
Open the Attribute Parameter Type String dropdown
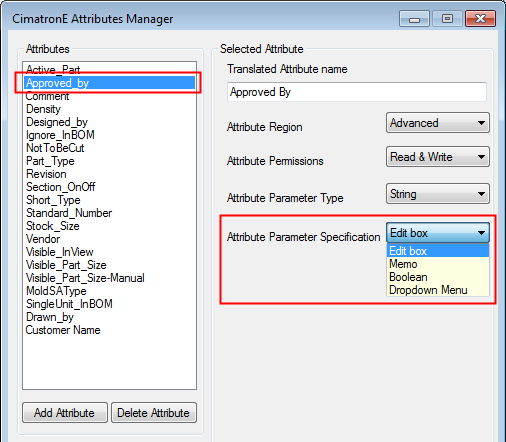click(x=438, y=194)
